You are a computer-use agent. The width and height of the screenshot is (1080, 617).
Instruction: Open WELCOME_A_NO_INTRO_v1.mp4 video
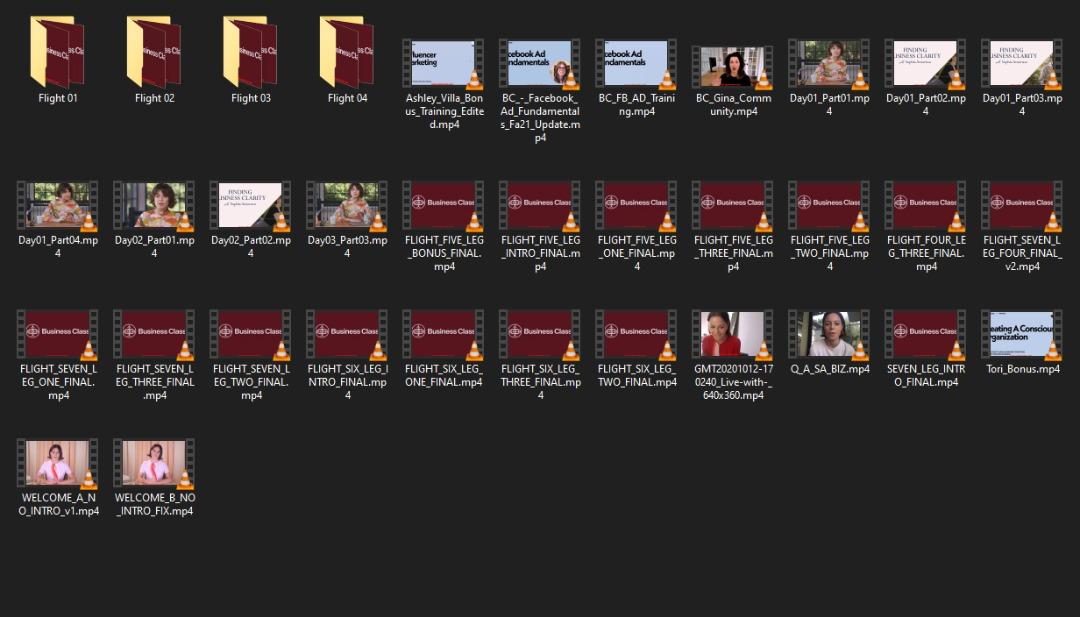(x=58, y=463)
